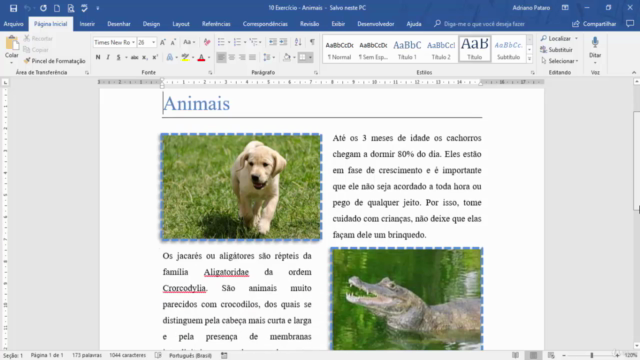
Task: Align paragraph to the right
Action: tap(242, 58)
